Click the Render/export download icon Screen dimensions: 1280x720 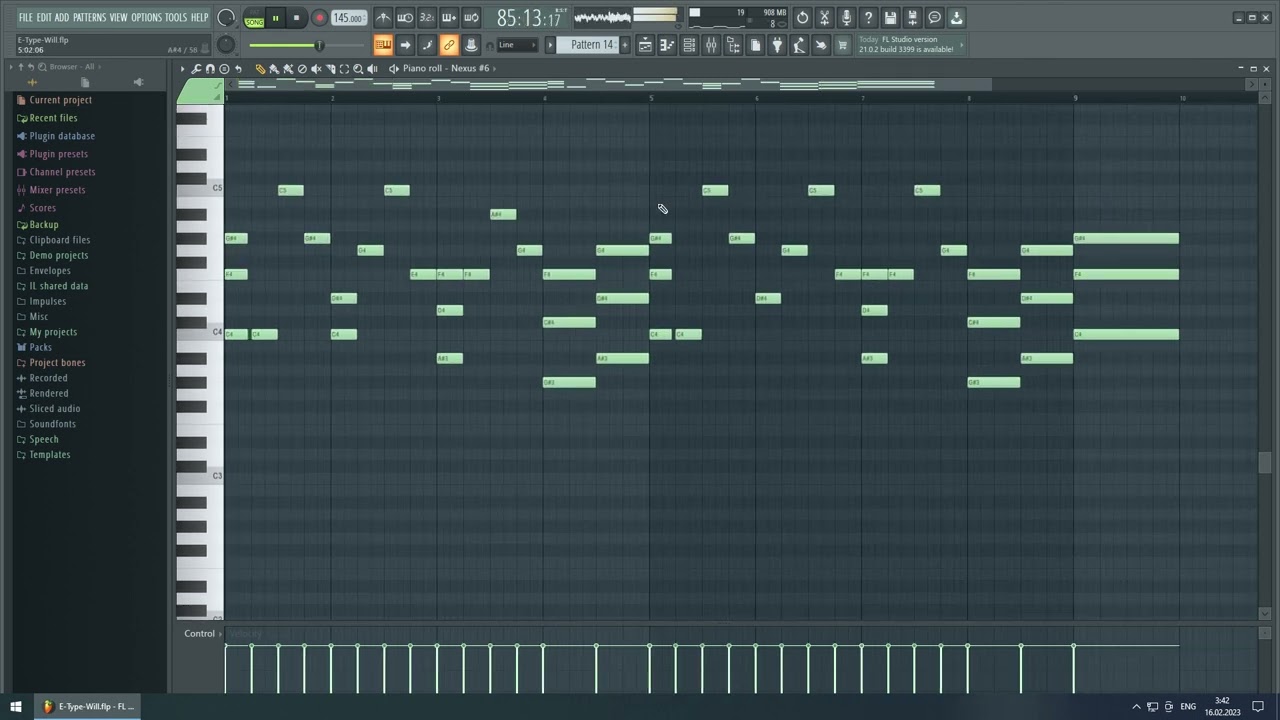tap(956, 17)
